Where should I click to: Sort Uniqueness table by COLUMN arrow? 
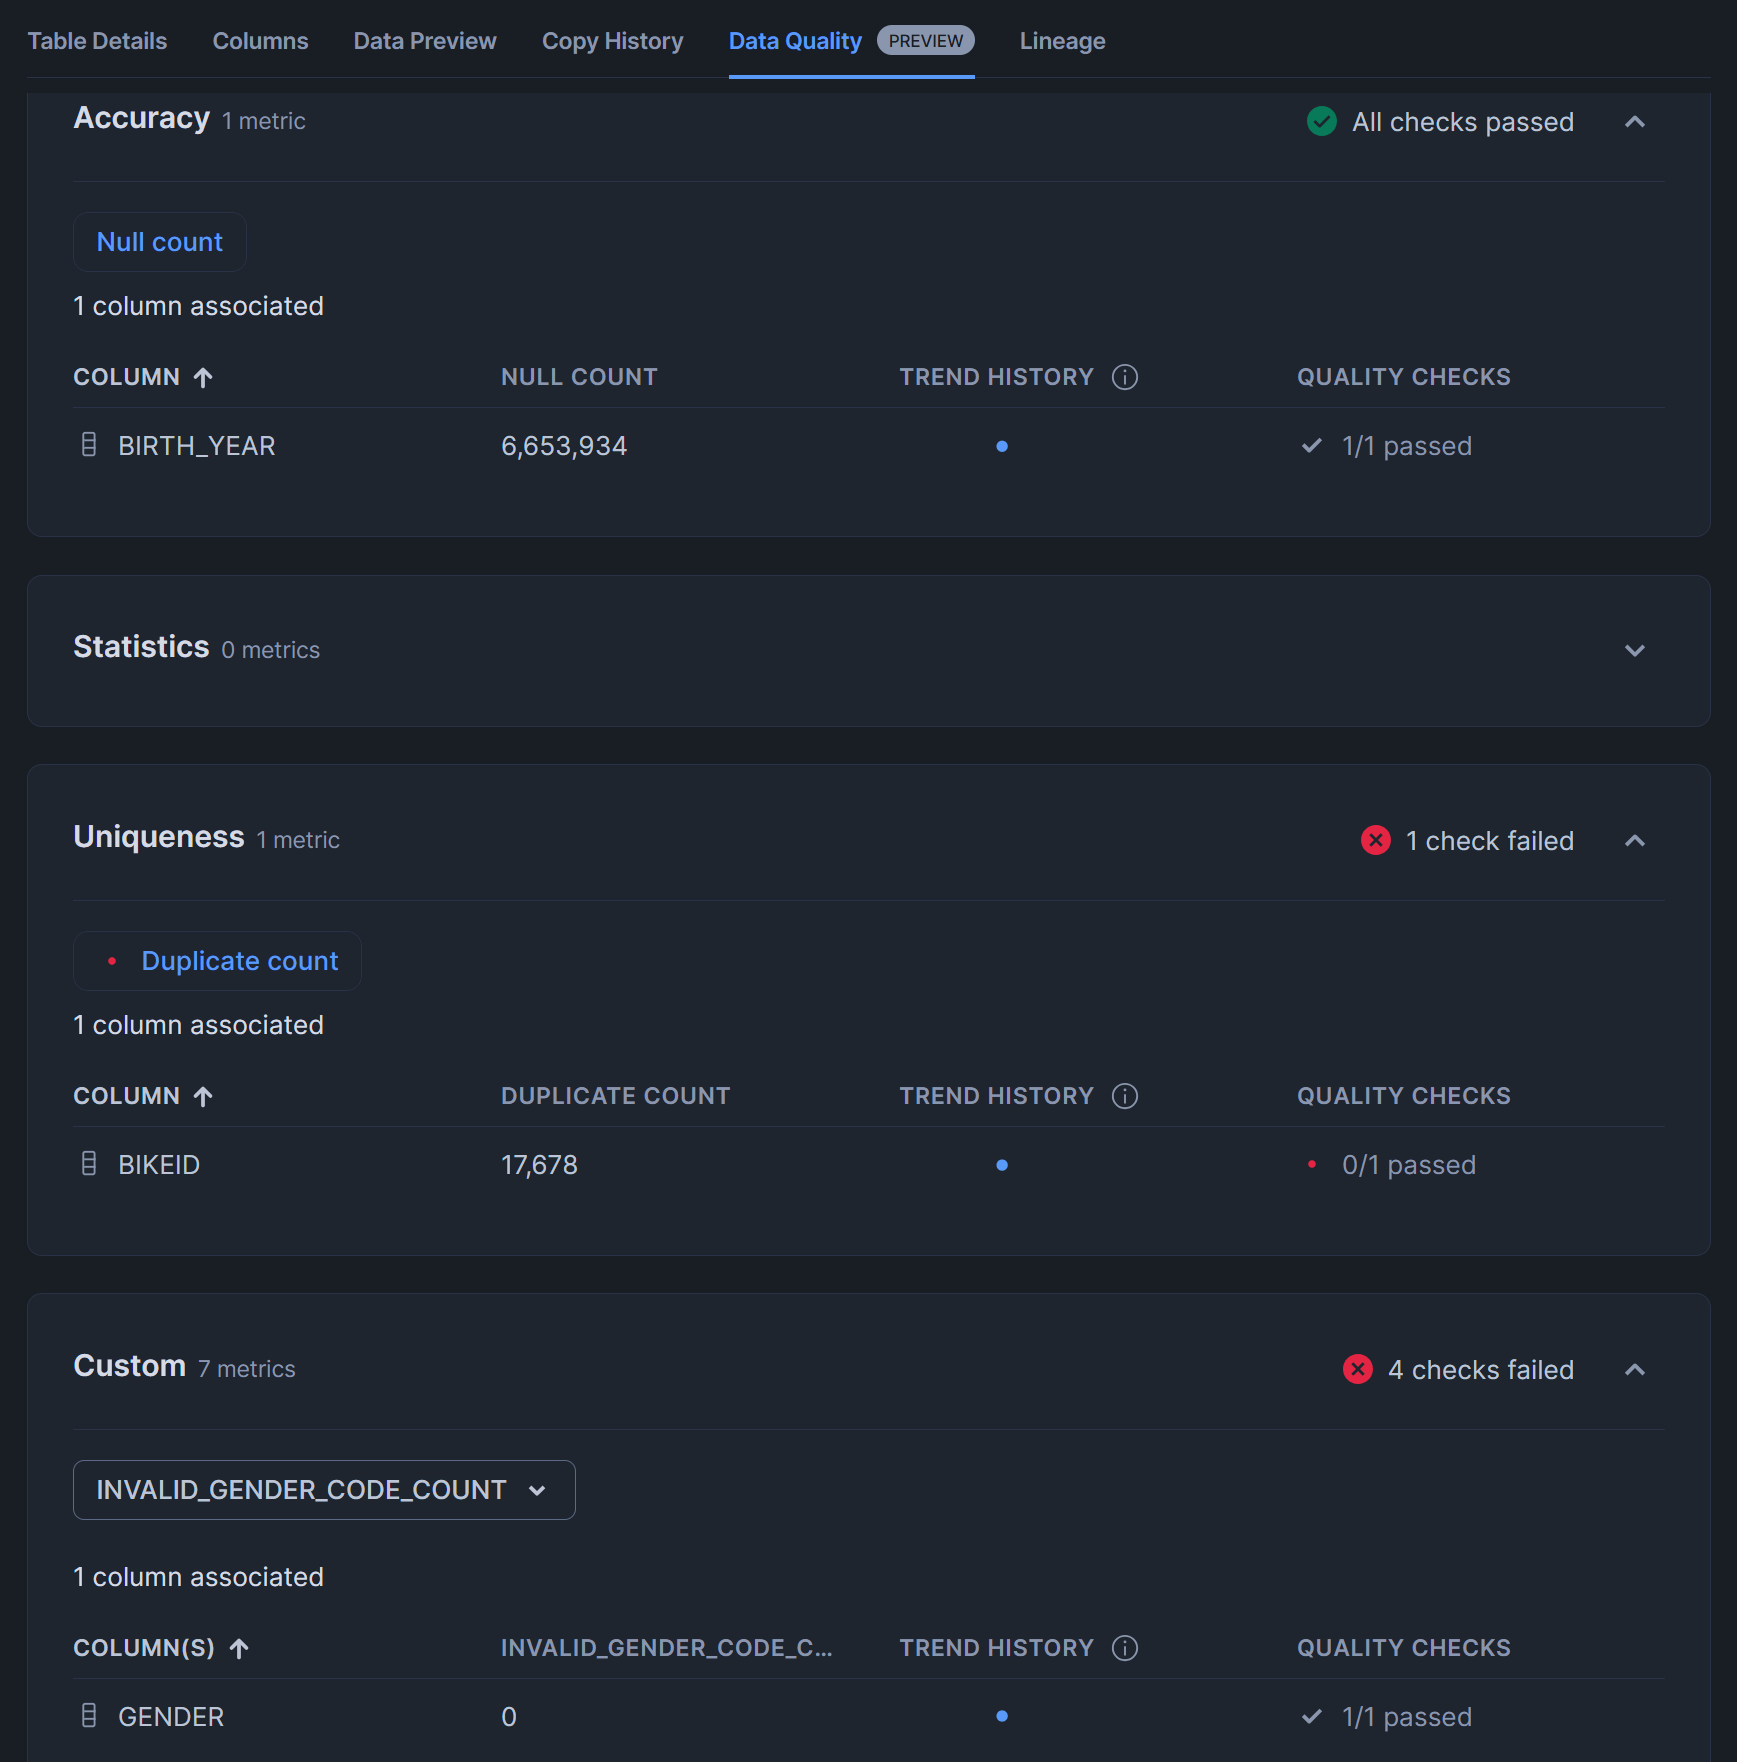point(203,1096)
